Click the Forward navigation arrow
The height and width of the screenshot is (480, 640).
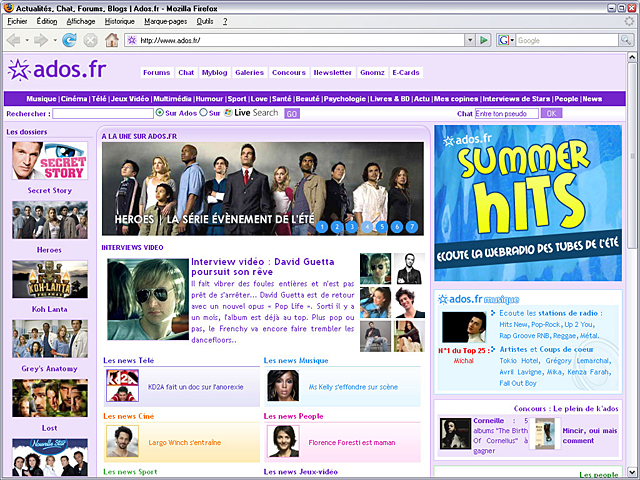(41, 40)
